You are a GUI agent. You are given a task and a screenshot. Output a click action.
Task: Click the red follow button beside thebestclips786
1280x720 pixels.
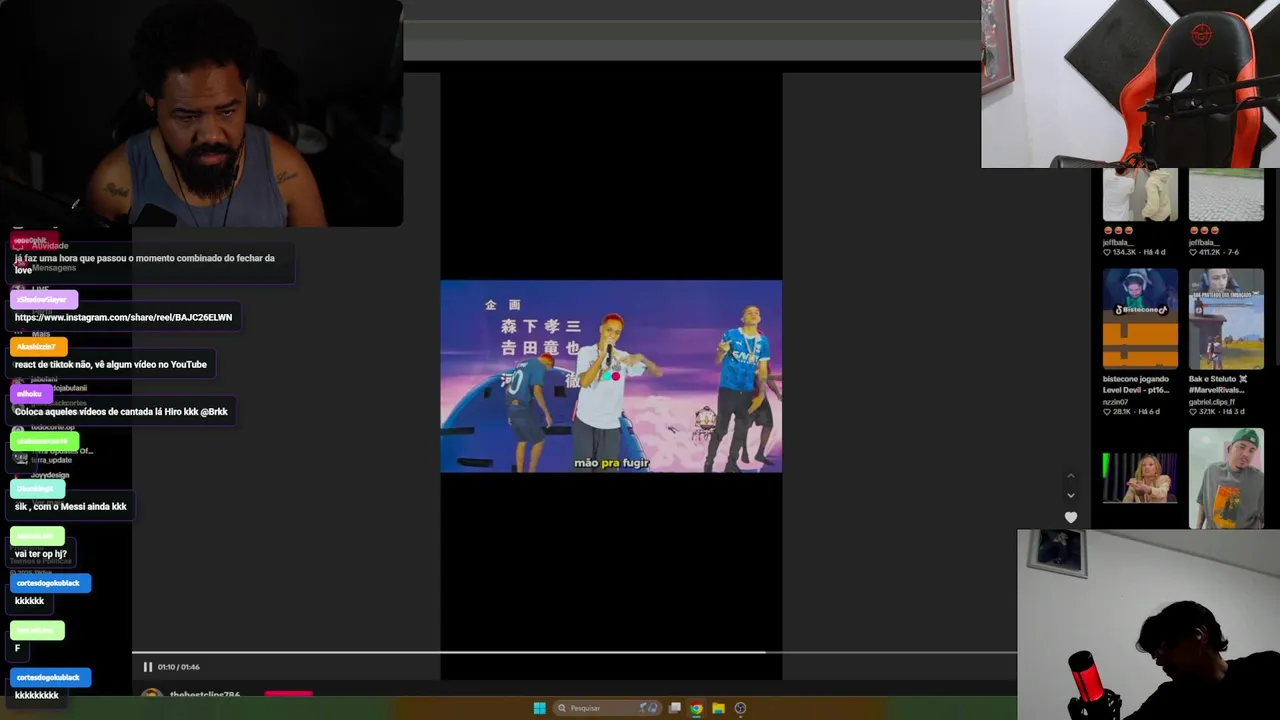click(x=288, y=694)
